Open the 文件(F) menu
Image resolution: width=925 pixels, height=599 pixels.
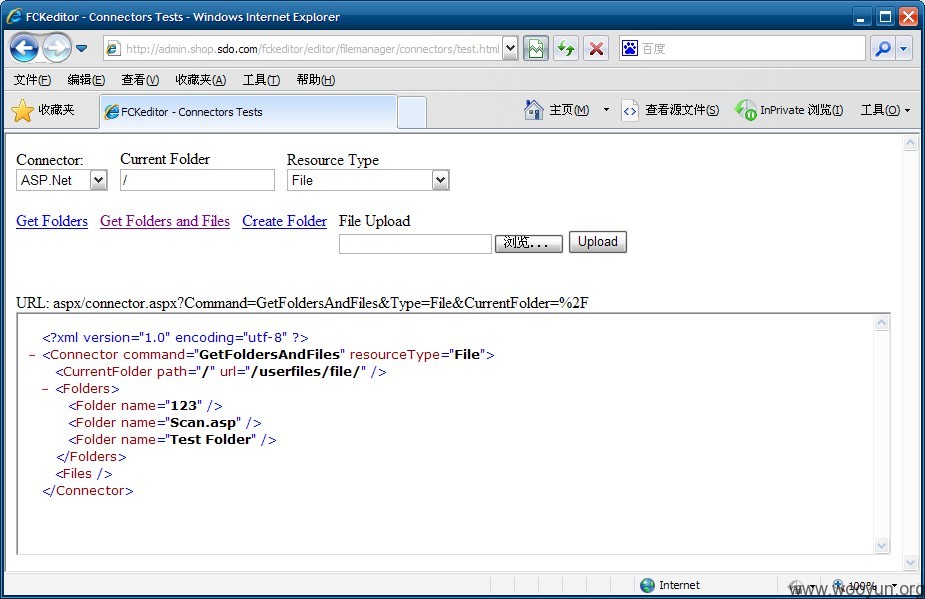pyautogui.click(x=32, y=80)
